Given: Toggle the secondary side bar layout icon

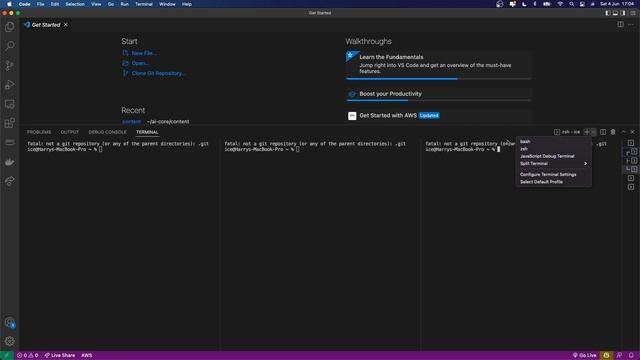Looking at the screenshot, I should pyautogui.click(x=623, y=13).
